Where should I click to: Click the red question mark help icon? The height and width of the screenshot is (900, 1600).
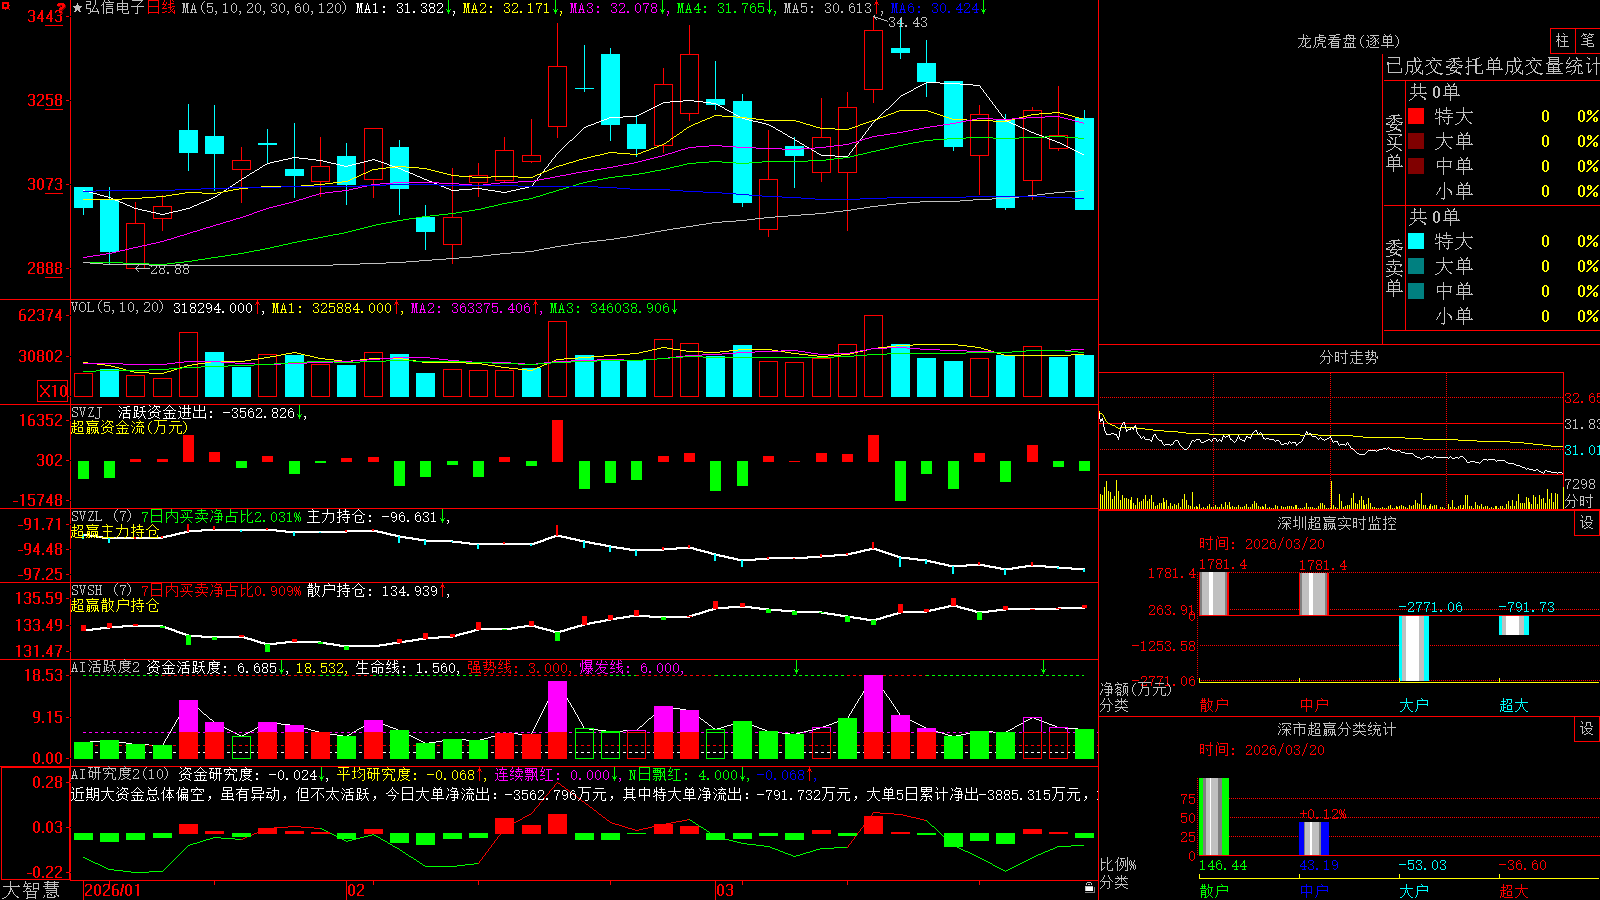(62, 8)
